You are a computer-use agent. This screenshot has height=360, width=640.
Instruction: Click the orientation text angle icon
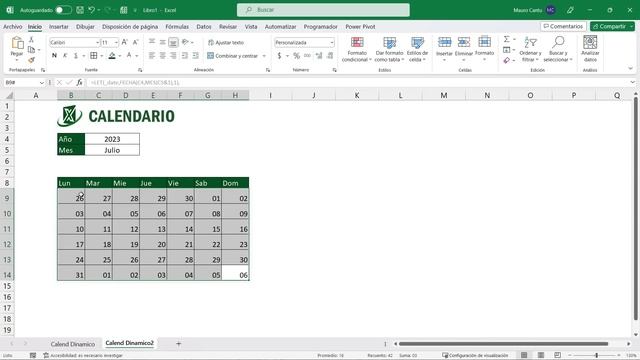(x=185, y=42)
